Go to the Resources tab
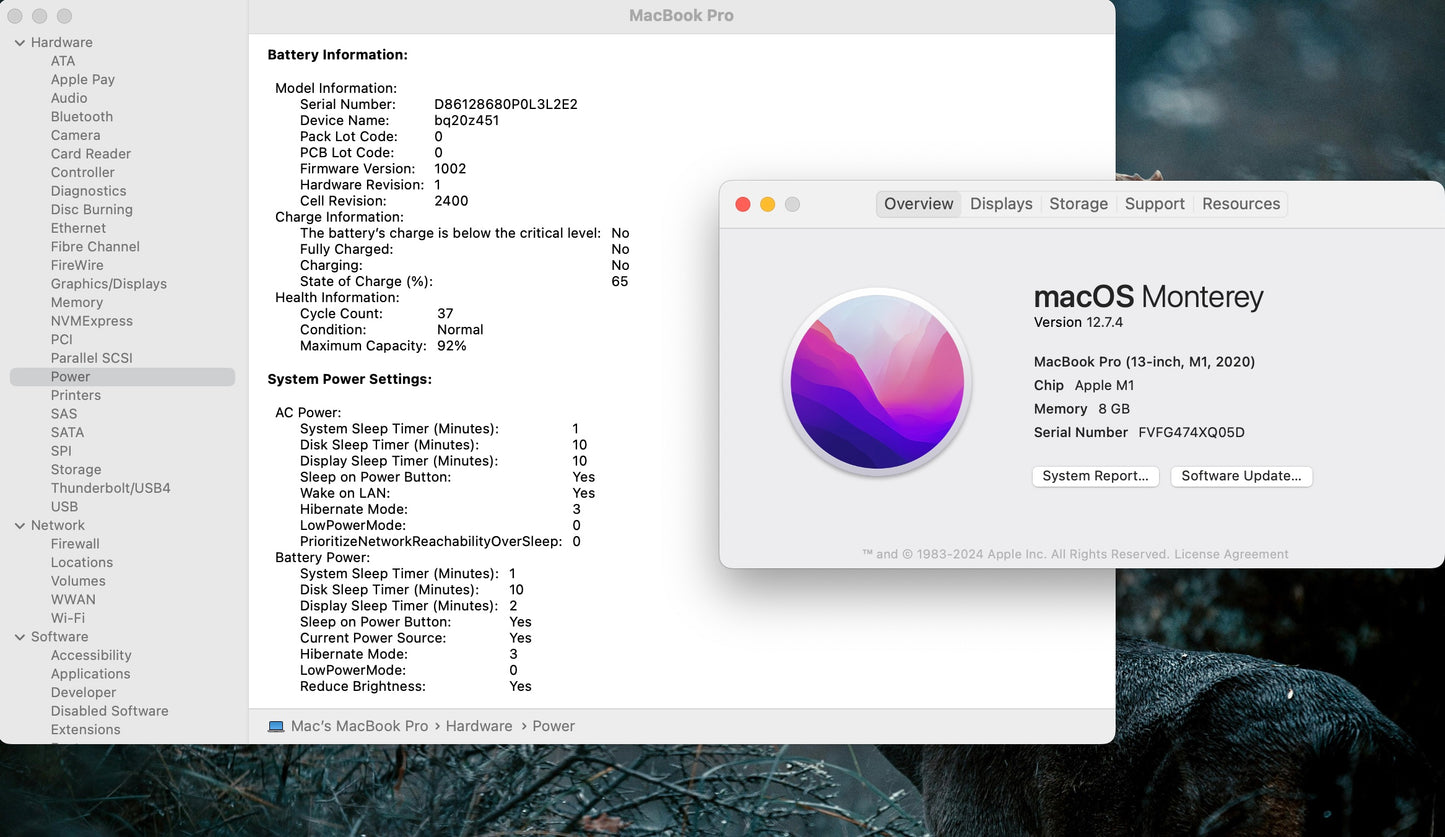Viewport: 1445px width, 837px height. pyautogui.click(x=1241, y=204)
